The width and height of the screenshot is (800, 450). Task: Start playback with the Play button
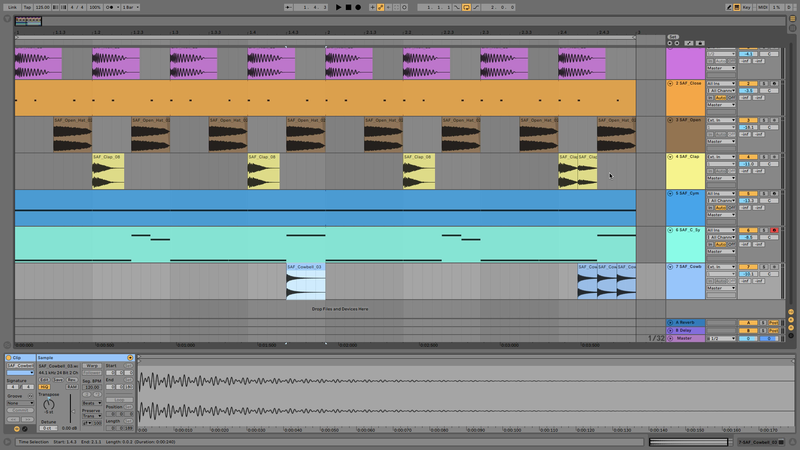[338, 7]
